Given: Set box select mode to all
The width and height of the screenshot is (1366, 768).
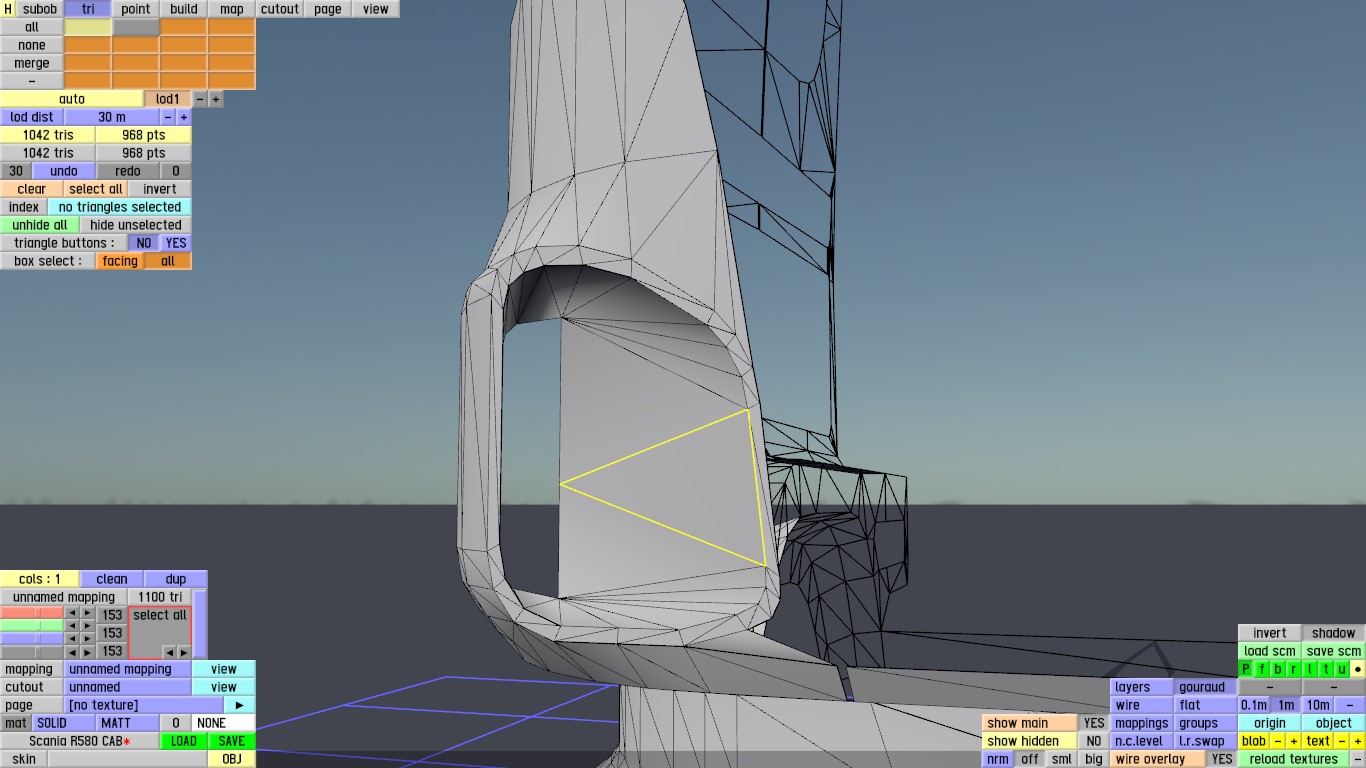Looking at the screenshot, I should pyautogui.click(x=168, y=261).
